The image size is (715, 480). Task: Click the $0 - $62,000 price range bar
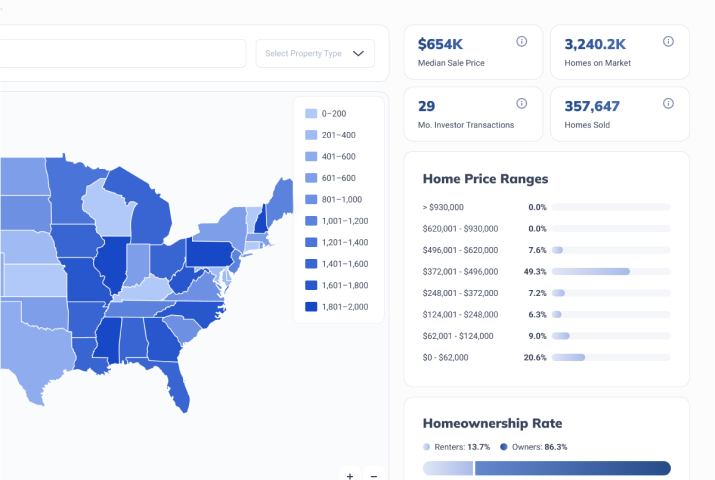(x=610, y=357)
